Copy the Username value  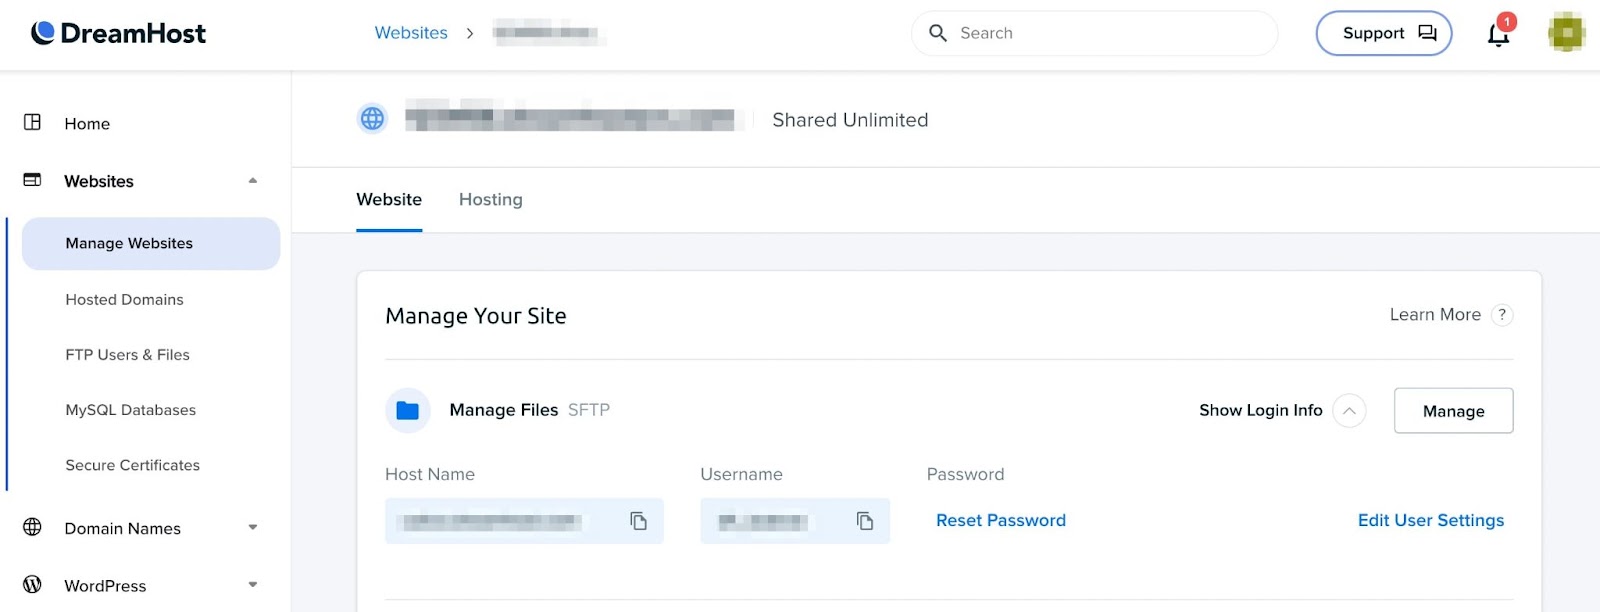point(865,521)
